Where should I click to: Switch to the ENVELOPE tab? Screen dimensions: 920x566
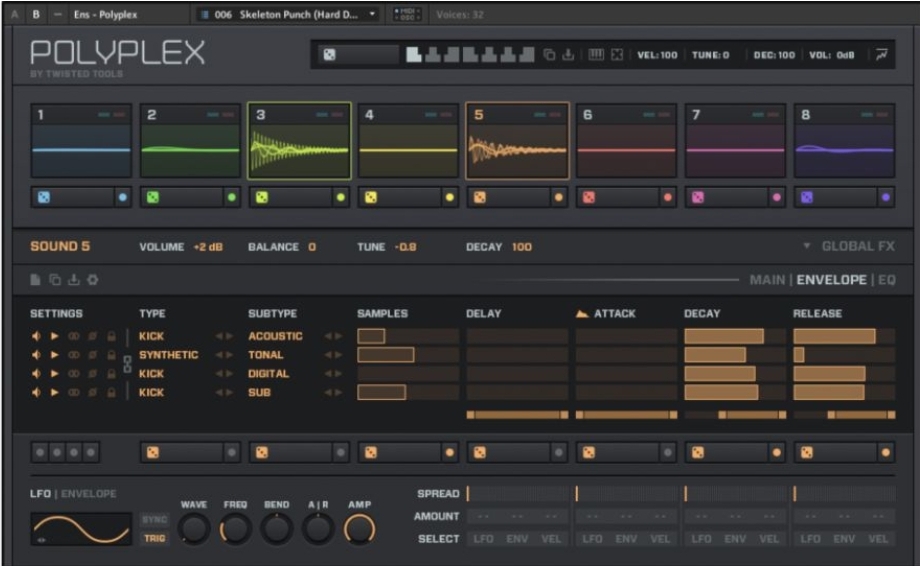831,280
